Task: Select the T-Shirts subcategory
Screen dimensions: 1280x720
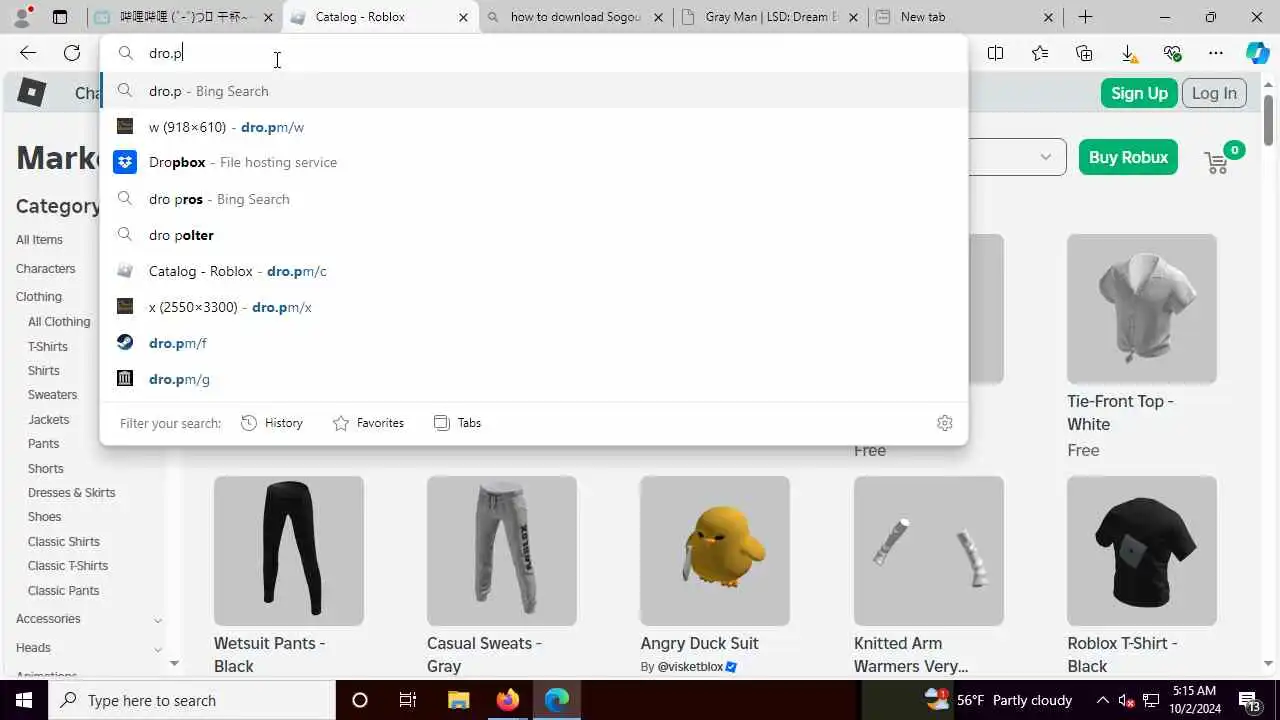Action: pos(48,347)
